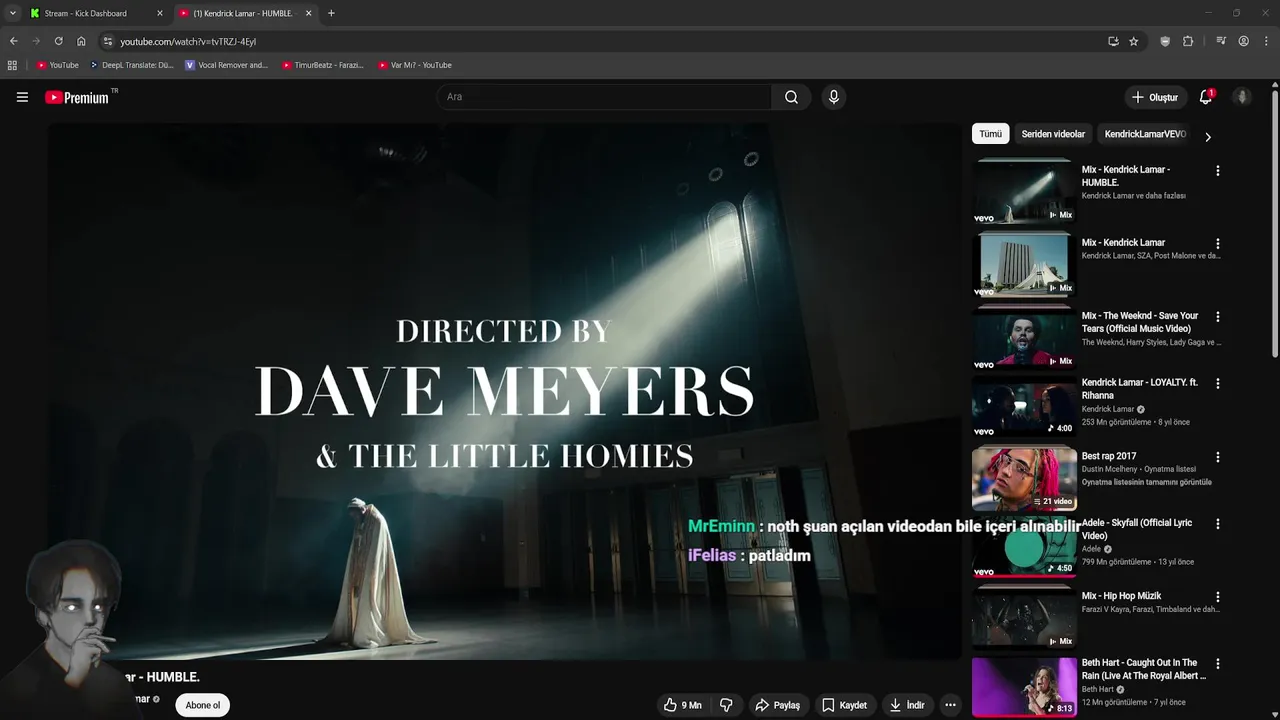1280x720 pixels.
Task: Open the Beth Hart video thumbnail
Action: 1024,688
